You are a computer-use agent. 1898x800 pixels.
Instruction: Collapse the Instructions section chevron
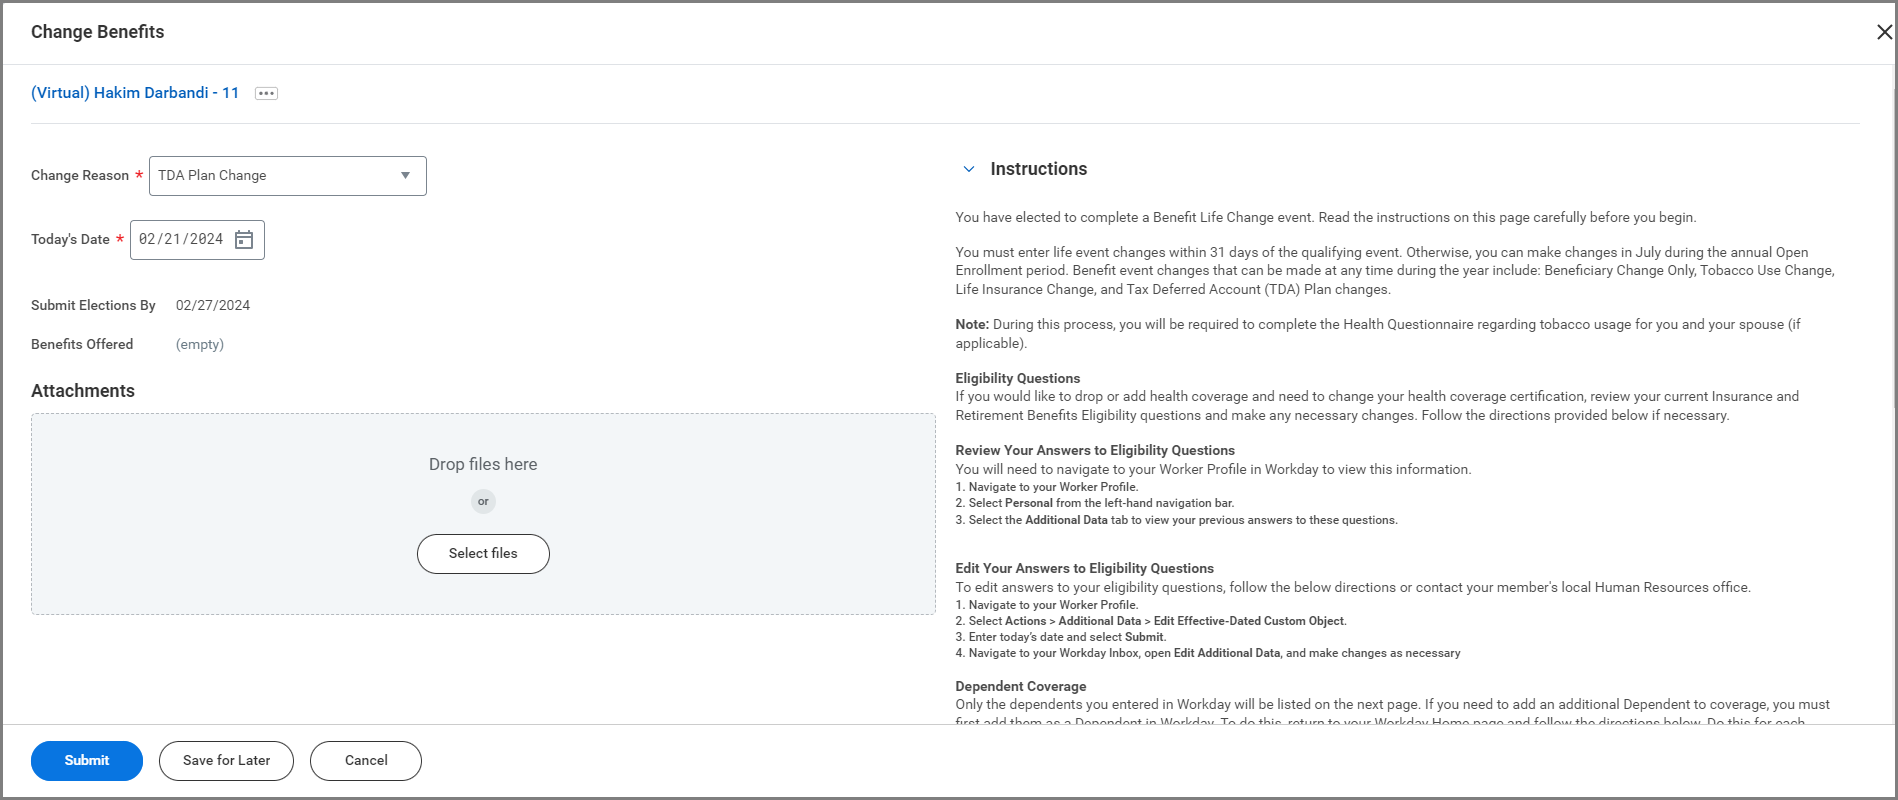968,169
